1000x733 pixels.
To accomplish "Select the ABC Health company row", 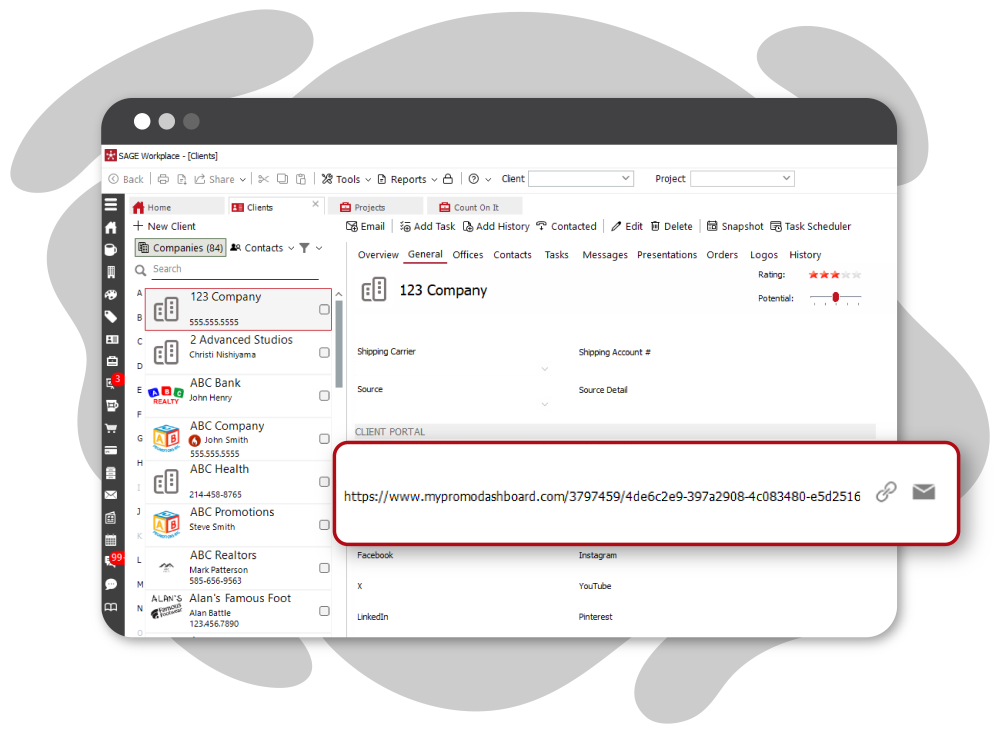I will [x=238, y=482].
